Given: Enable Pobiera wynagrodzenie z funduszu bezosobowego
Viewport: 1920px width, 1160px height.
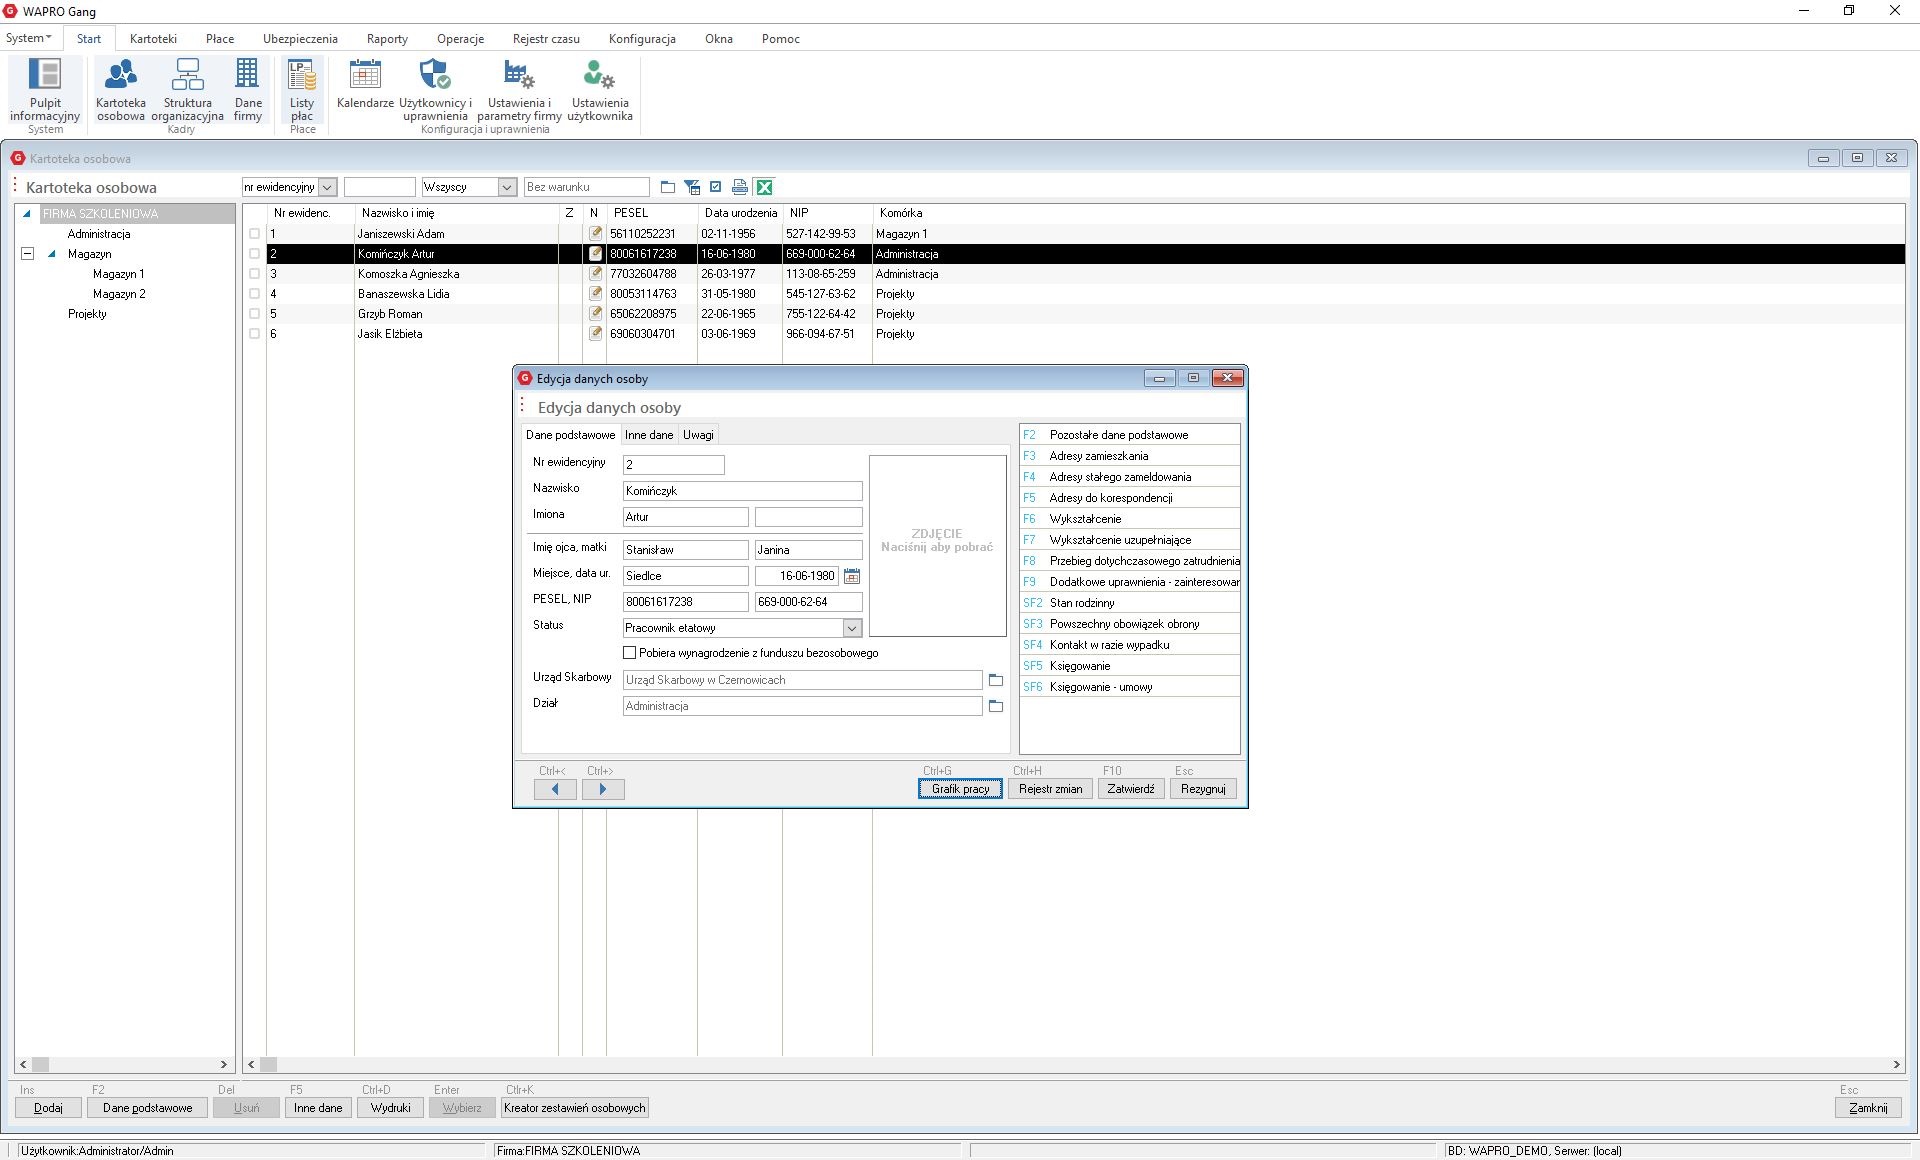Looking at the screenshot, I should point(630,653).
